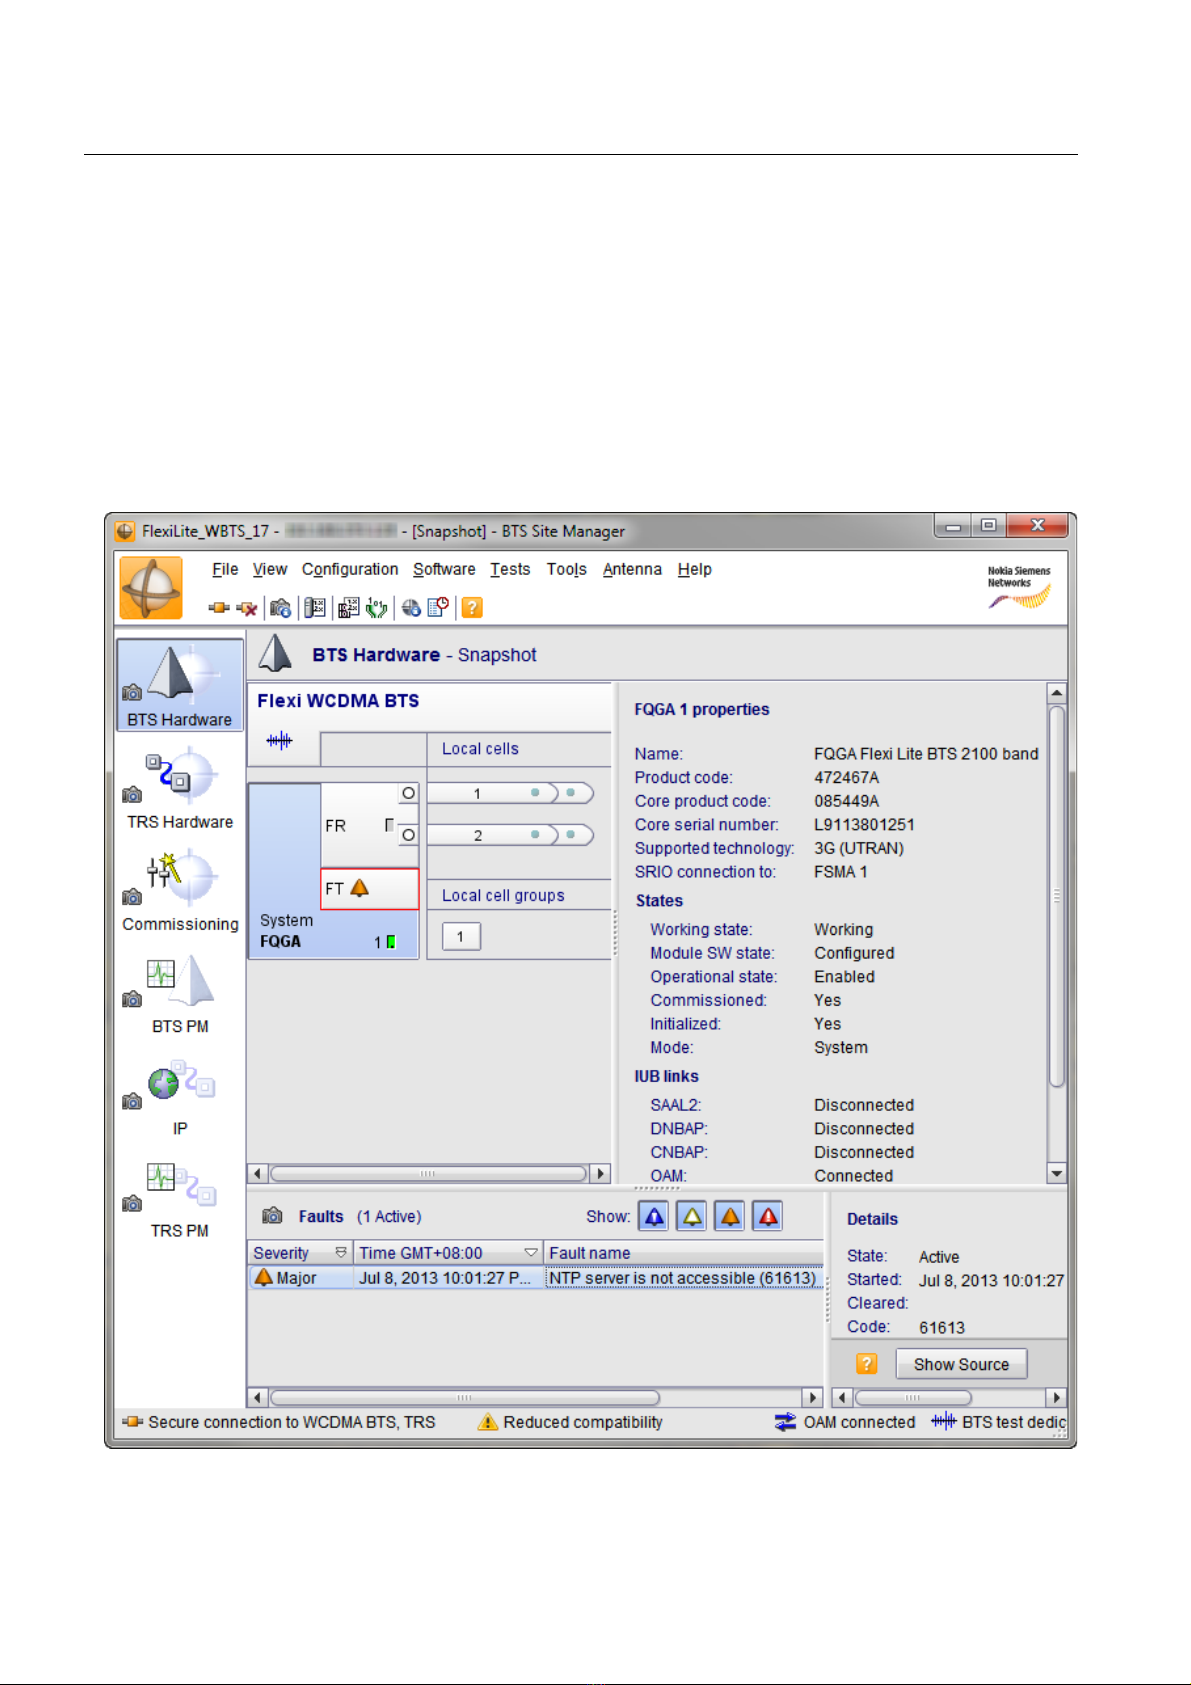Click the 'Reduced compatibility' status bar text
Screen dimensions: 1191x1685
[583, 1422]
